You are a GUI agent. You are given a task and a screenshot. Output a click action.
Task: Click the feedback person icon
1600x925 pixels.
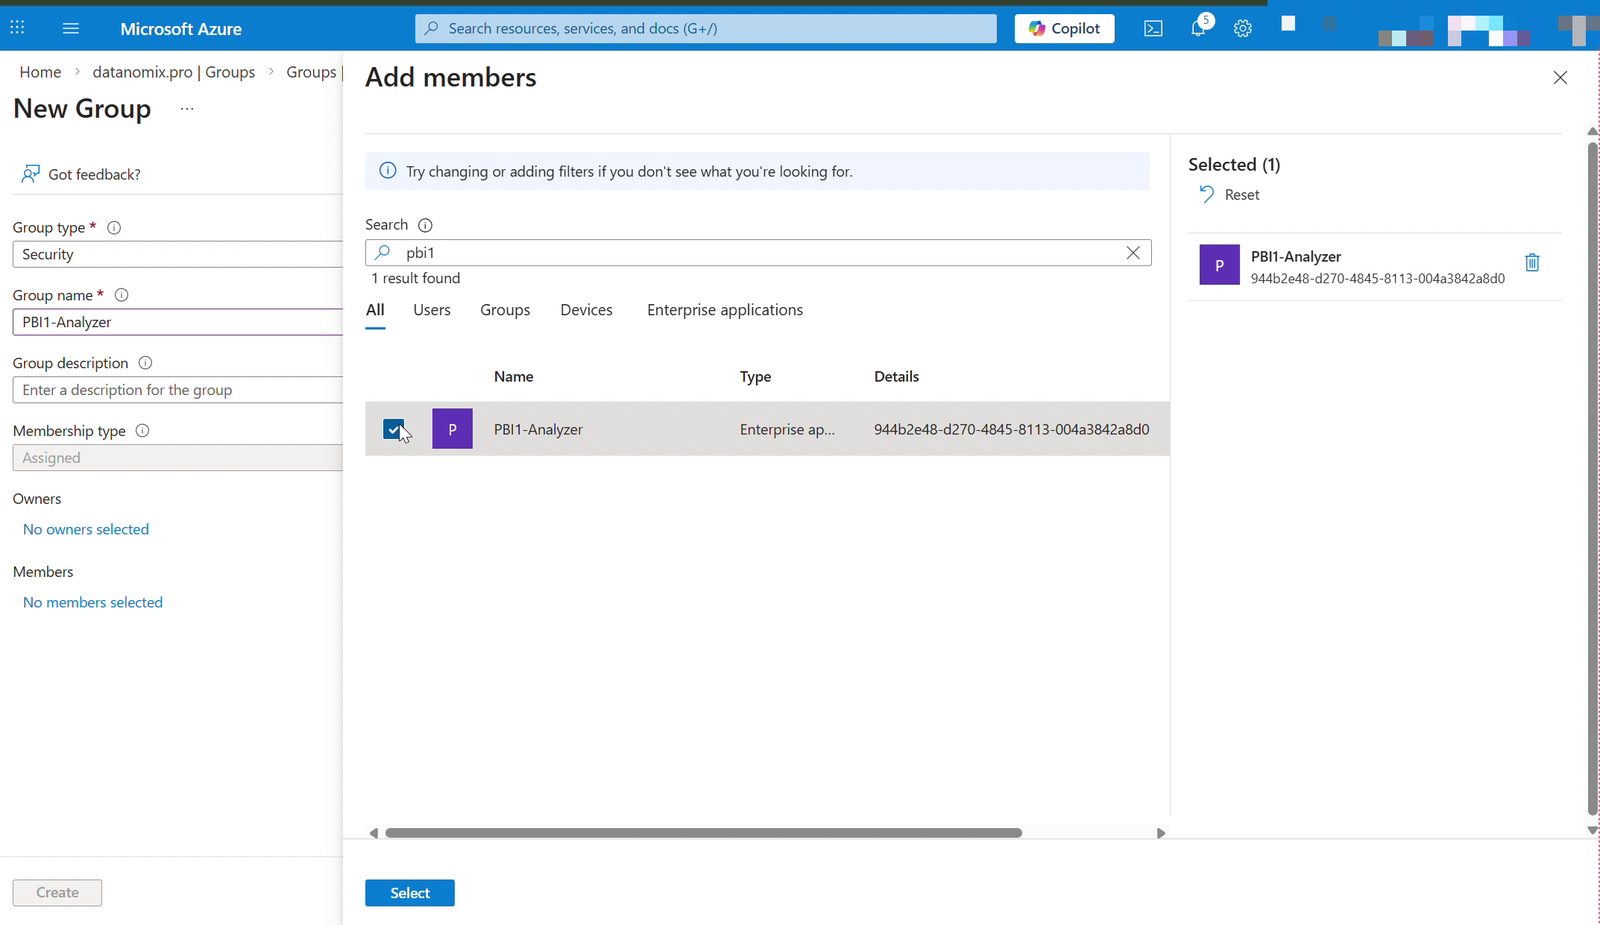(31, 174)
